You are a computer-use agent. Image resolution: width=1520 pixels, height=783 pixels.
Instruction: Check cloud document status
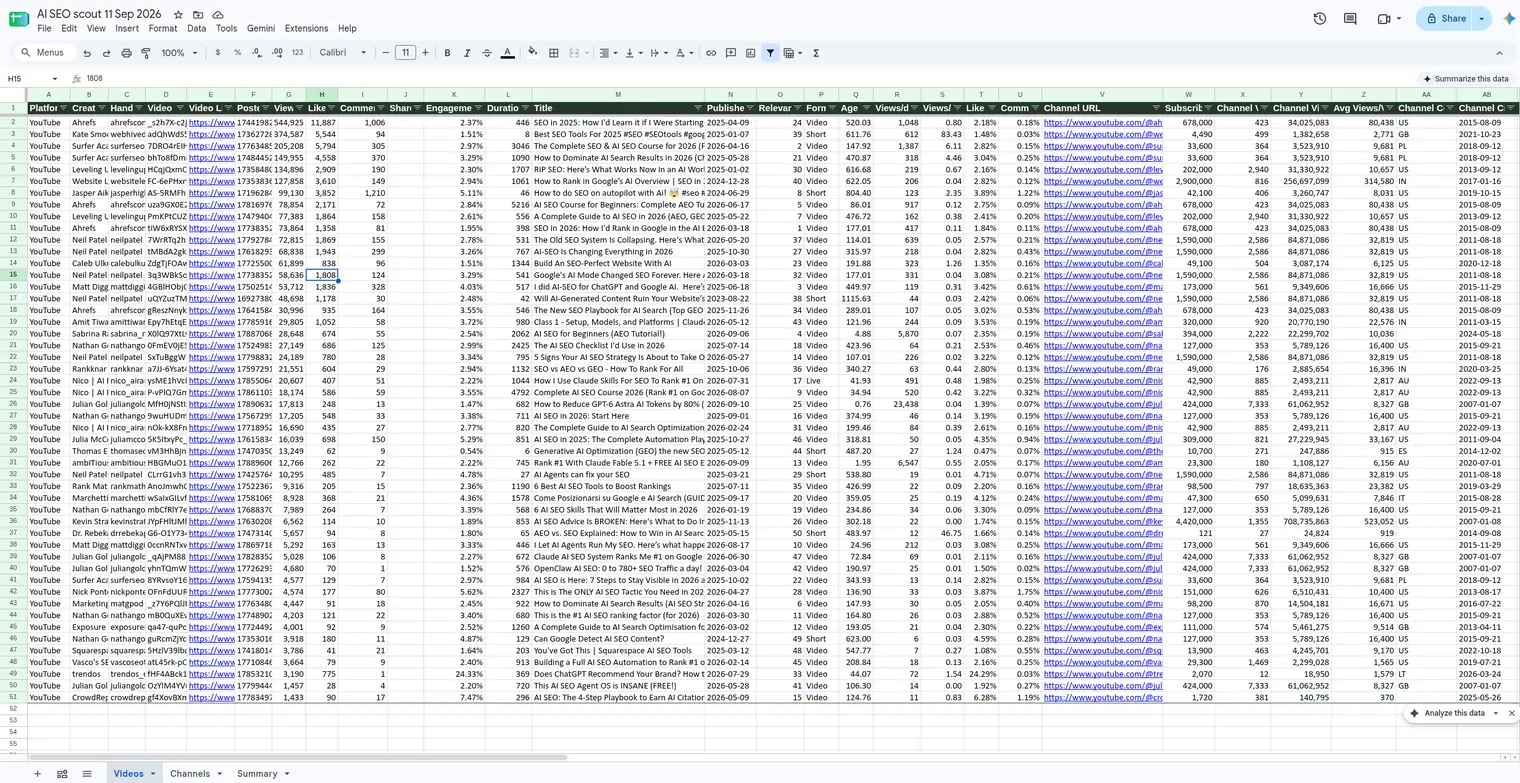(x=218, y=15)
